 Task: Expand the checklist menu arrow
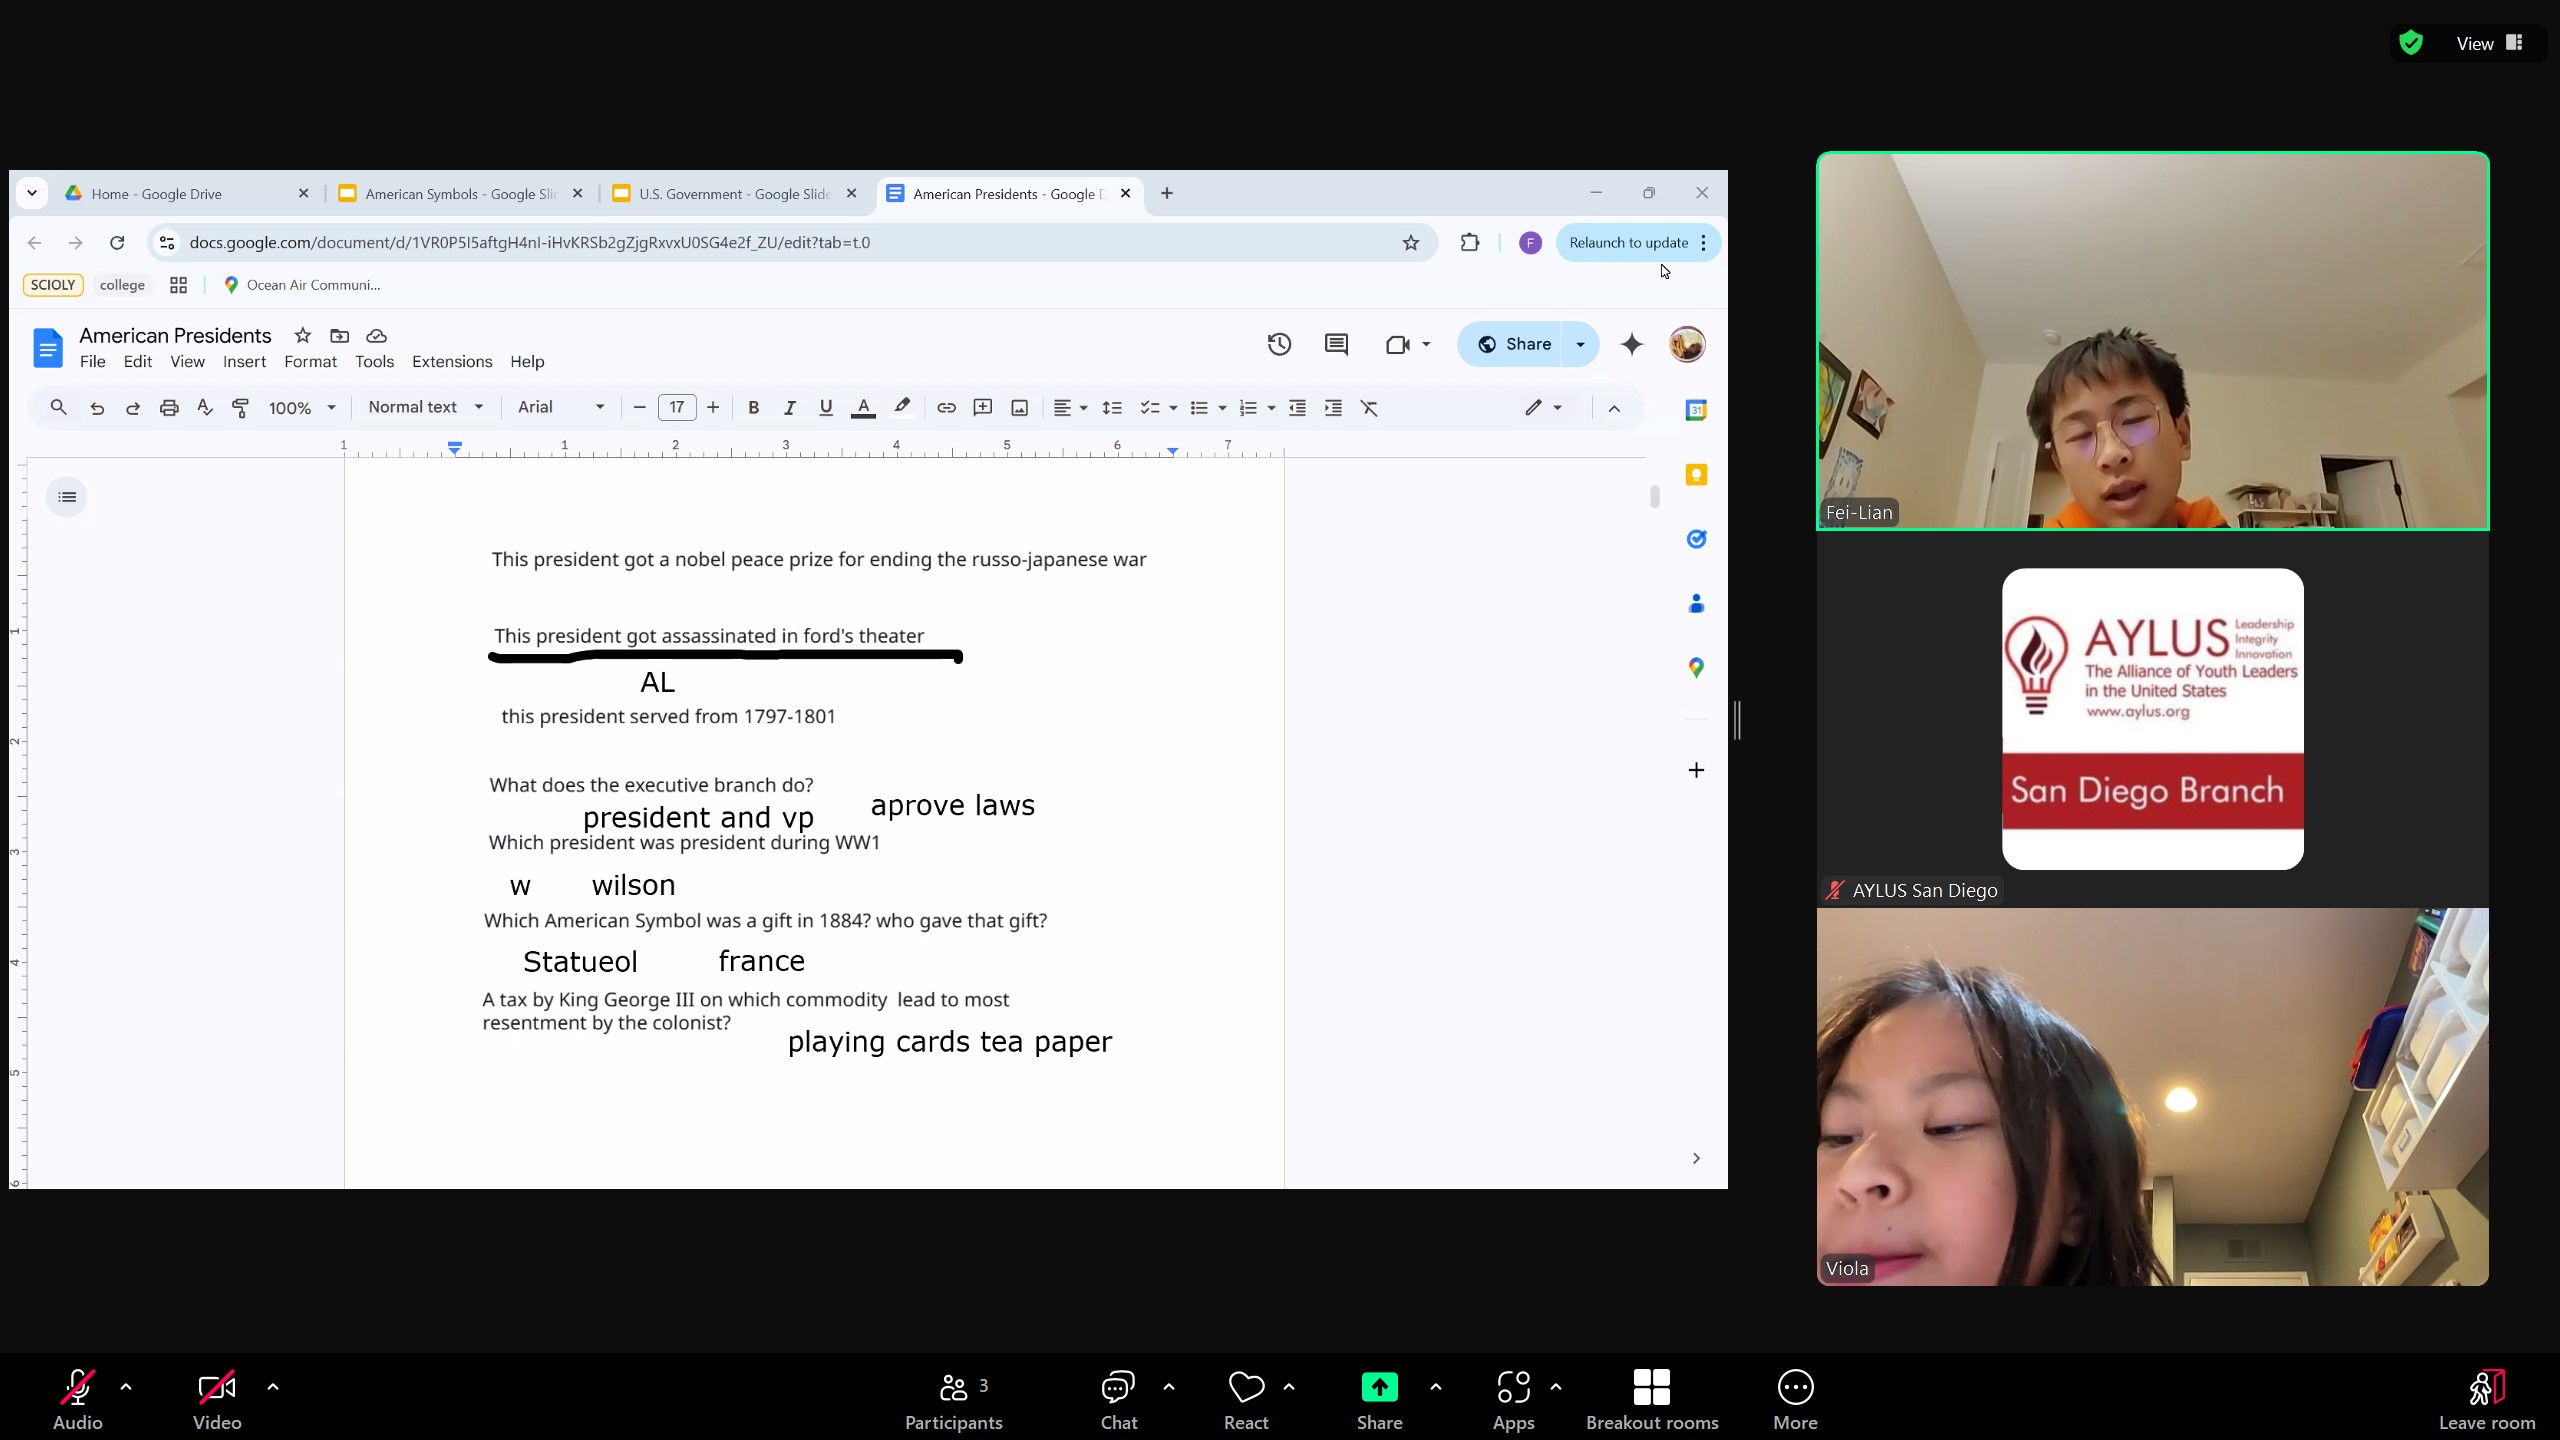(1173, 408)
